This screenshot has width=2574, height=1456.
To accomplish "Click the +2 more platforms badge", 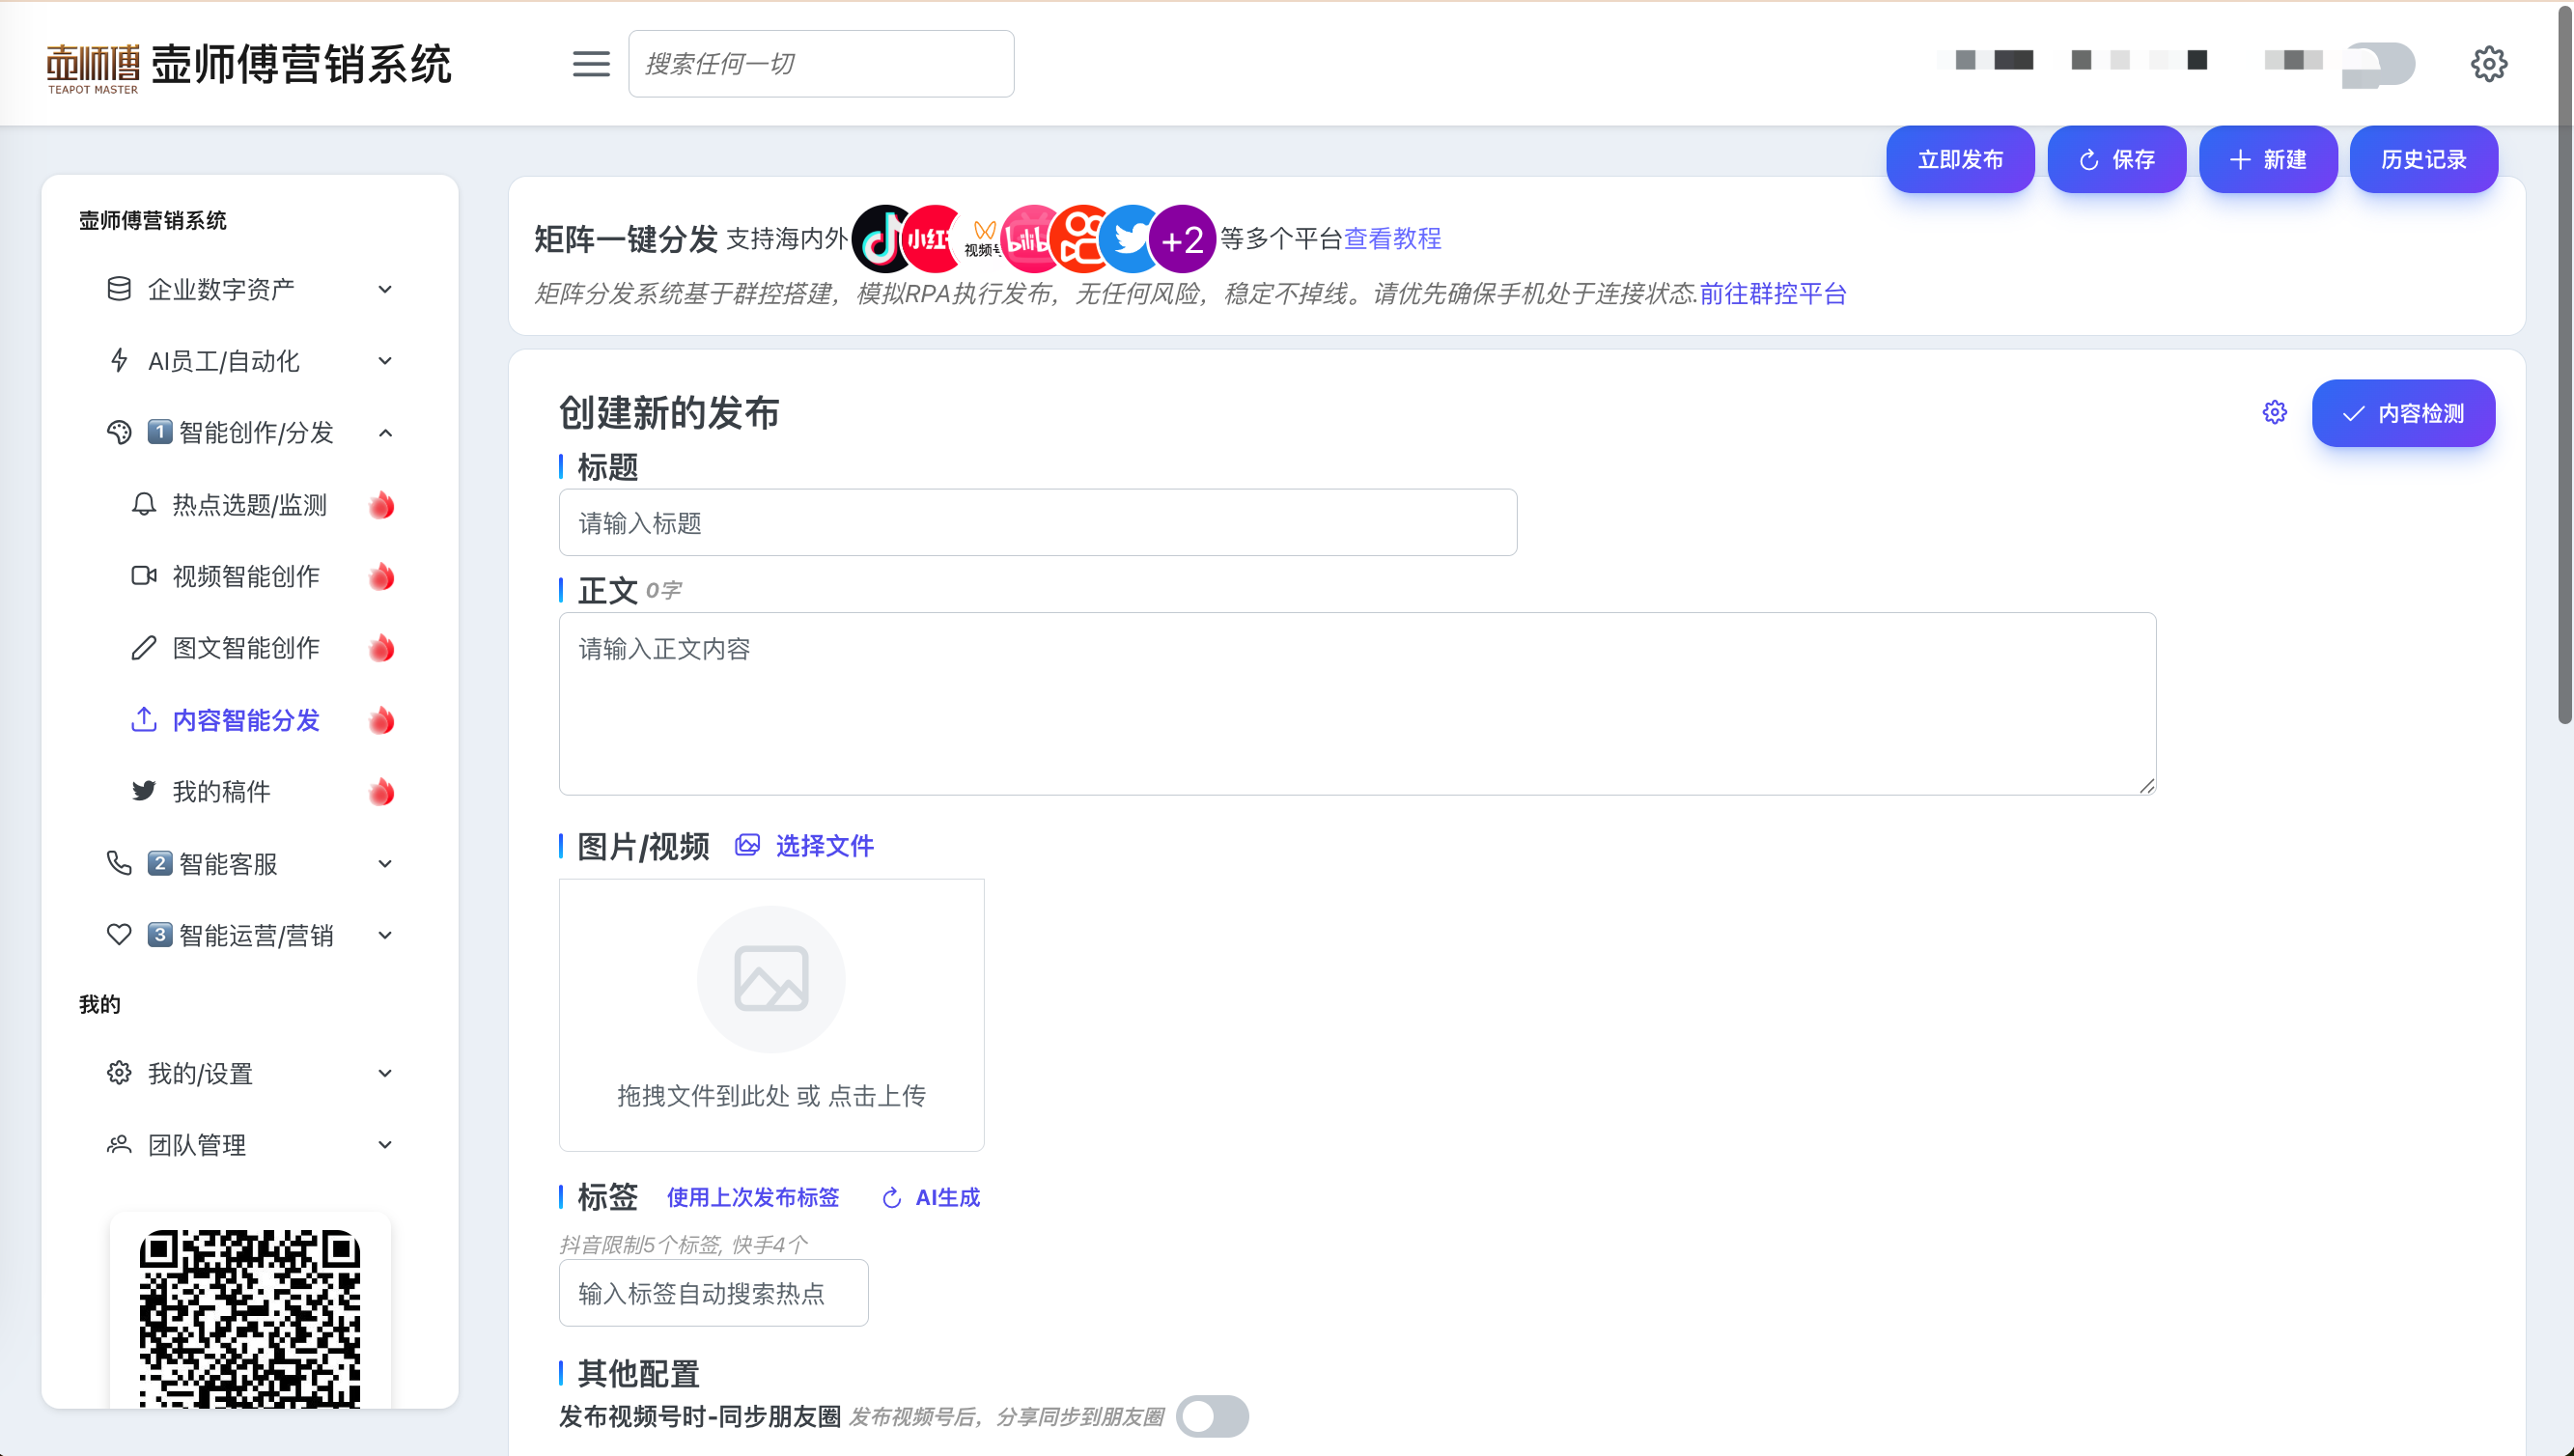I will pos(1182,239).
